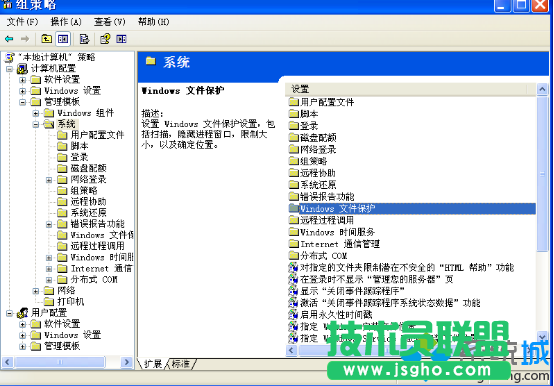Select 脚本 in the tree

79,146
